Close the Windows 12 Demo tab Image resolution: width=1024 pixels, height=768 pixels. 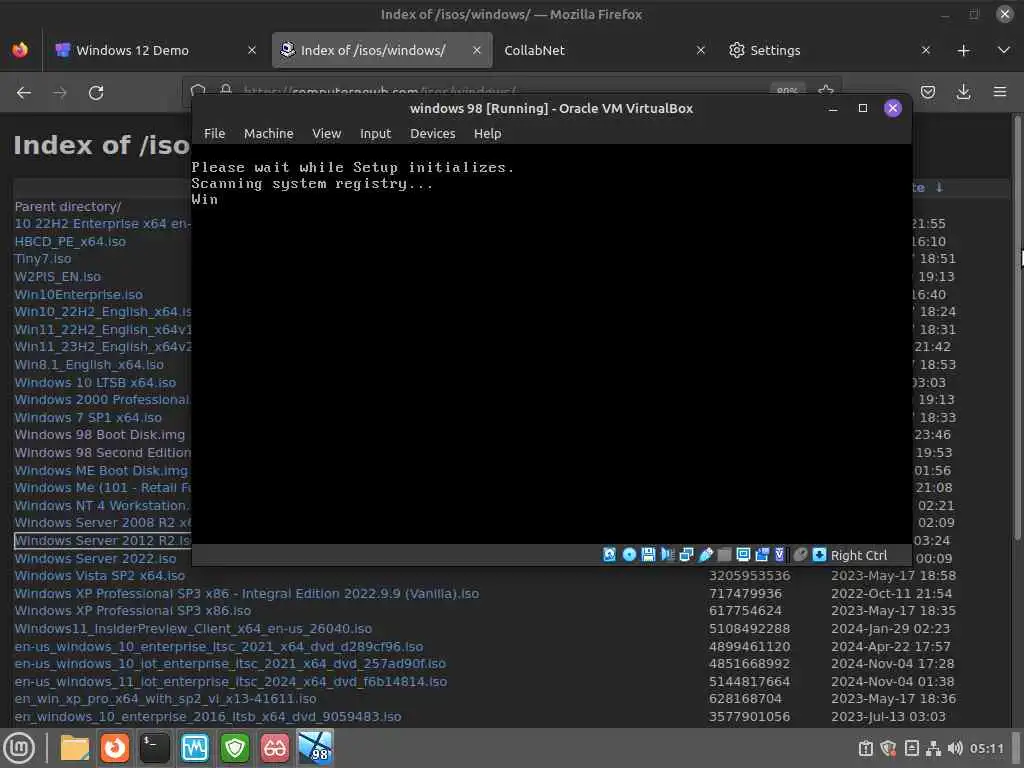[x=252, y=50]
